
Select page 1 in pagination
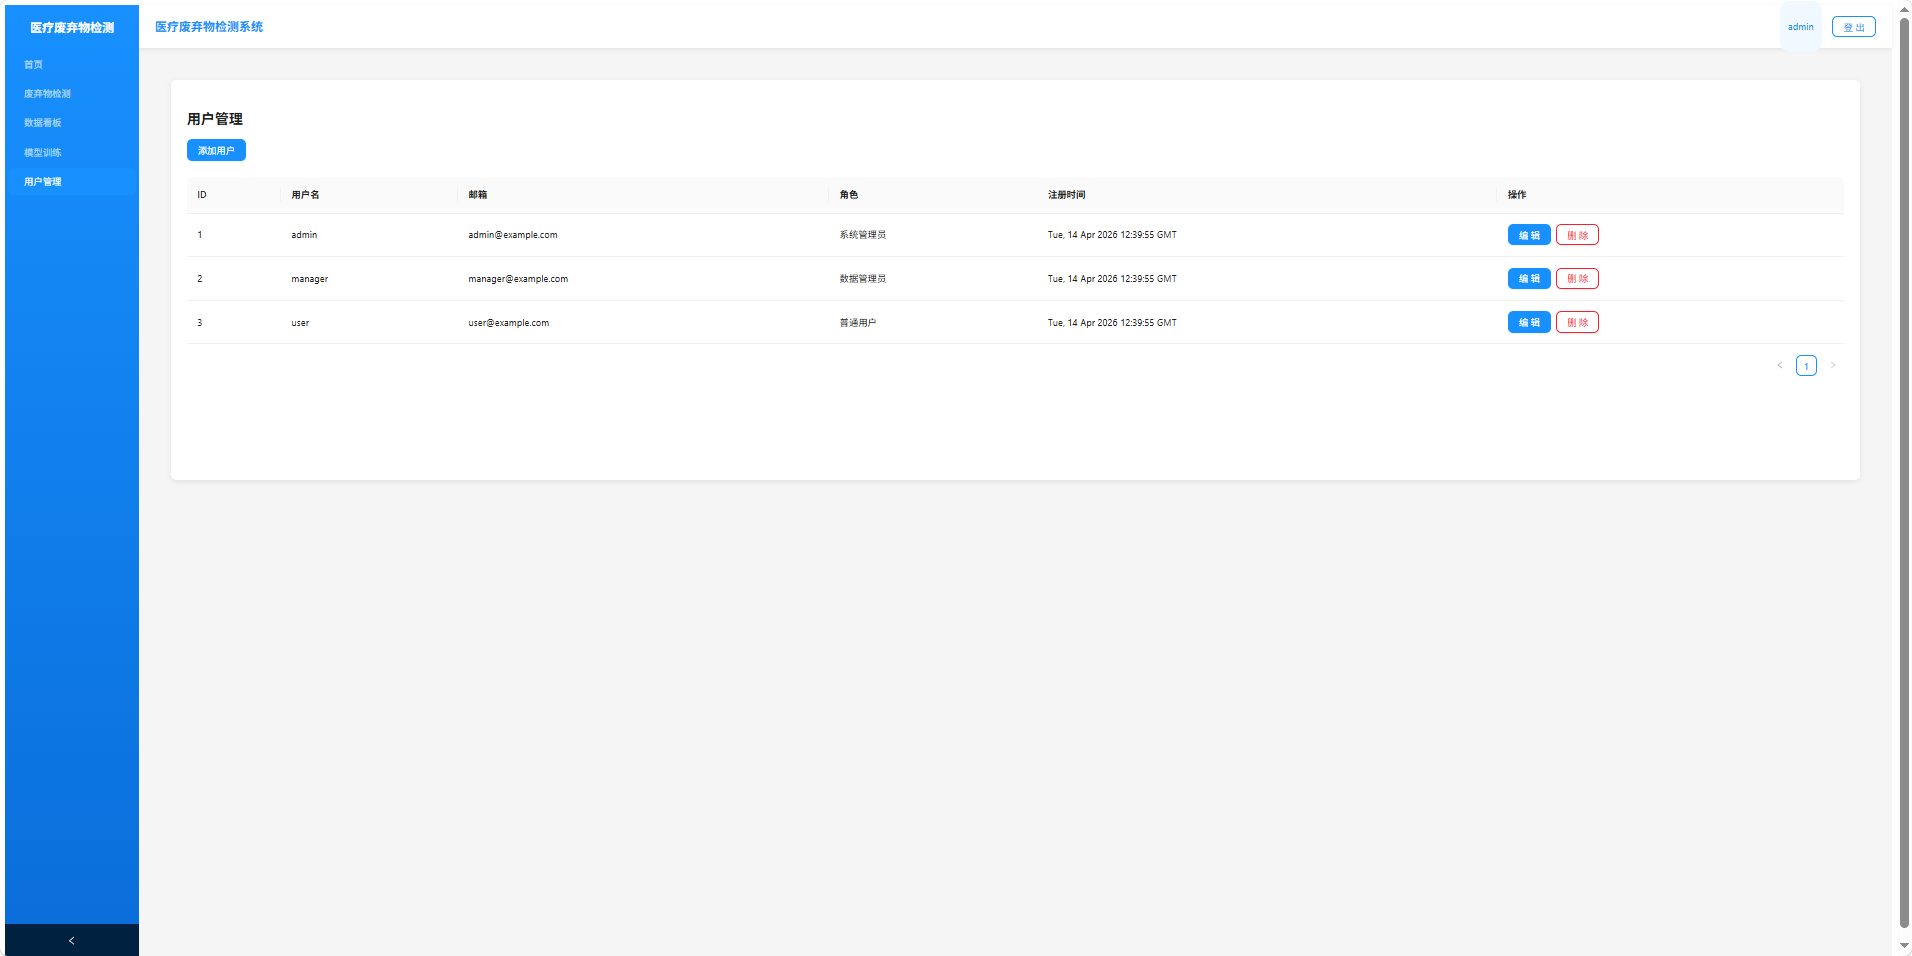pos(1806,365)
